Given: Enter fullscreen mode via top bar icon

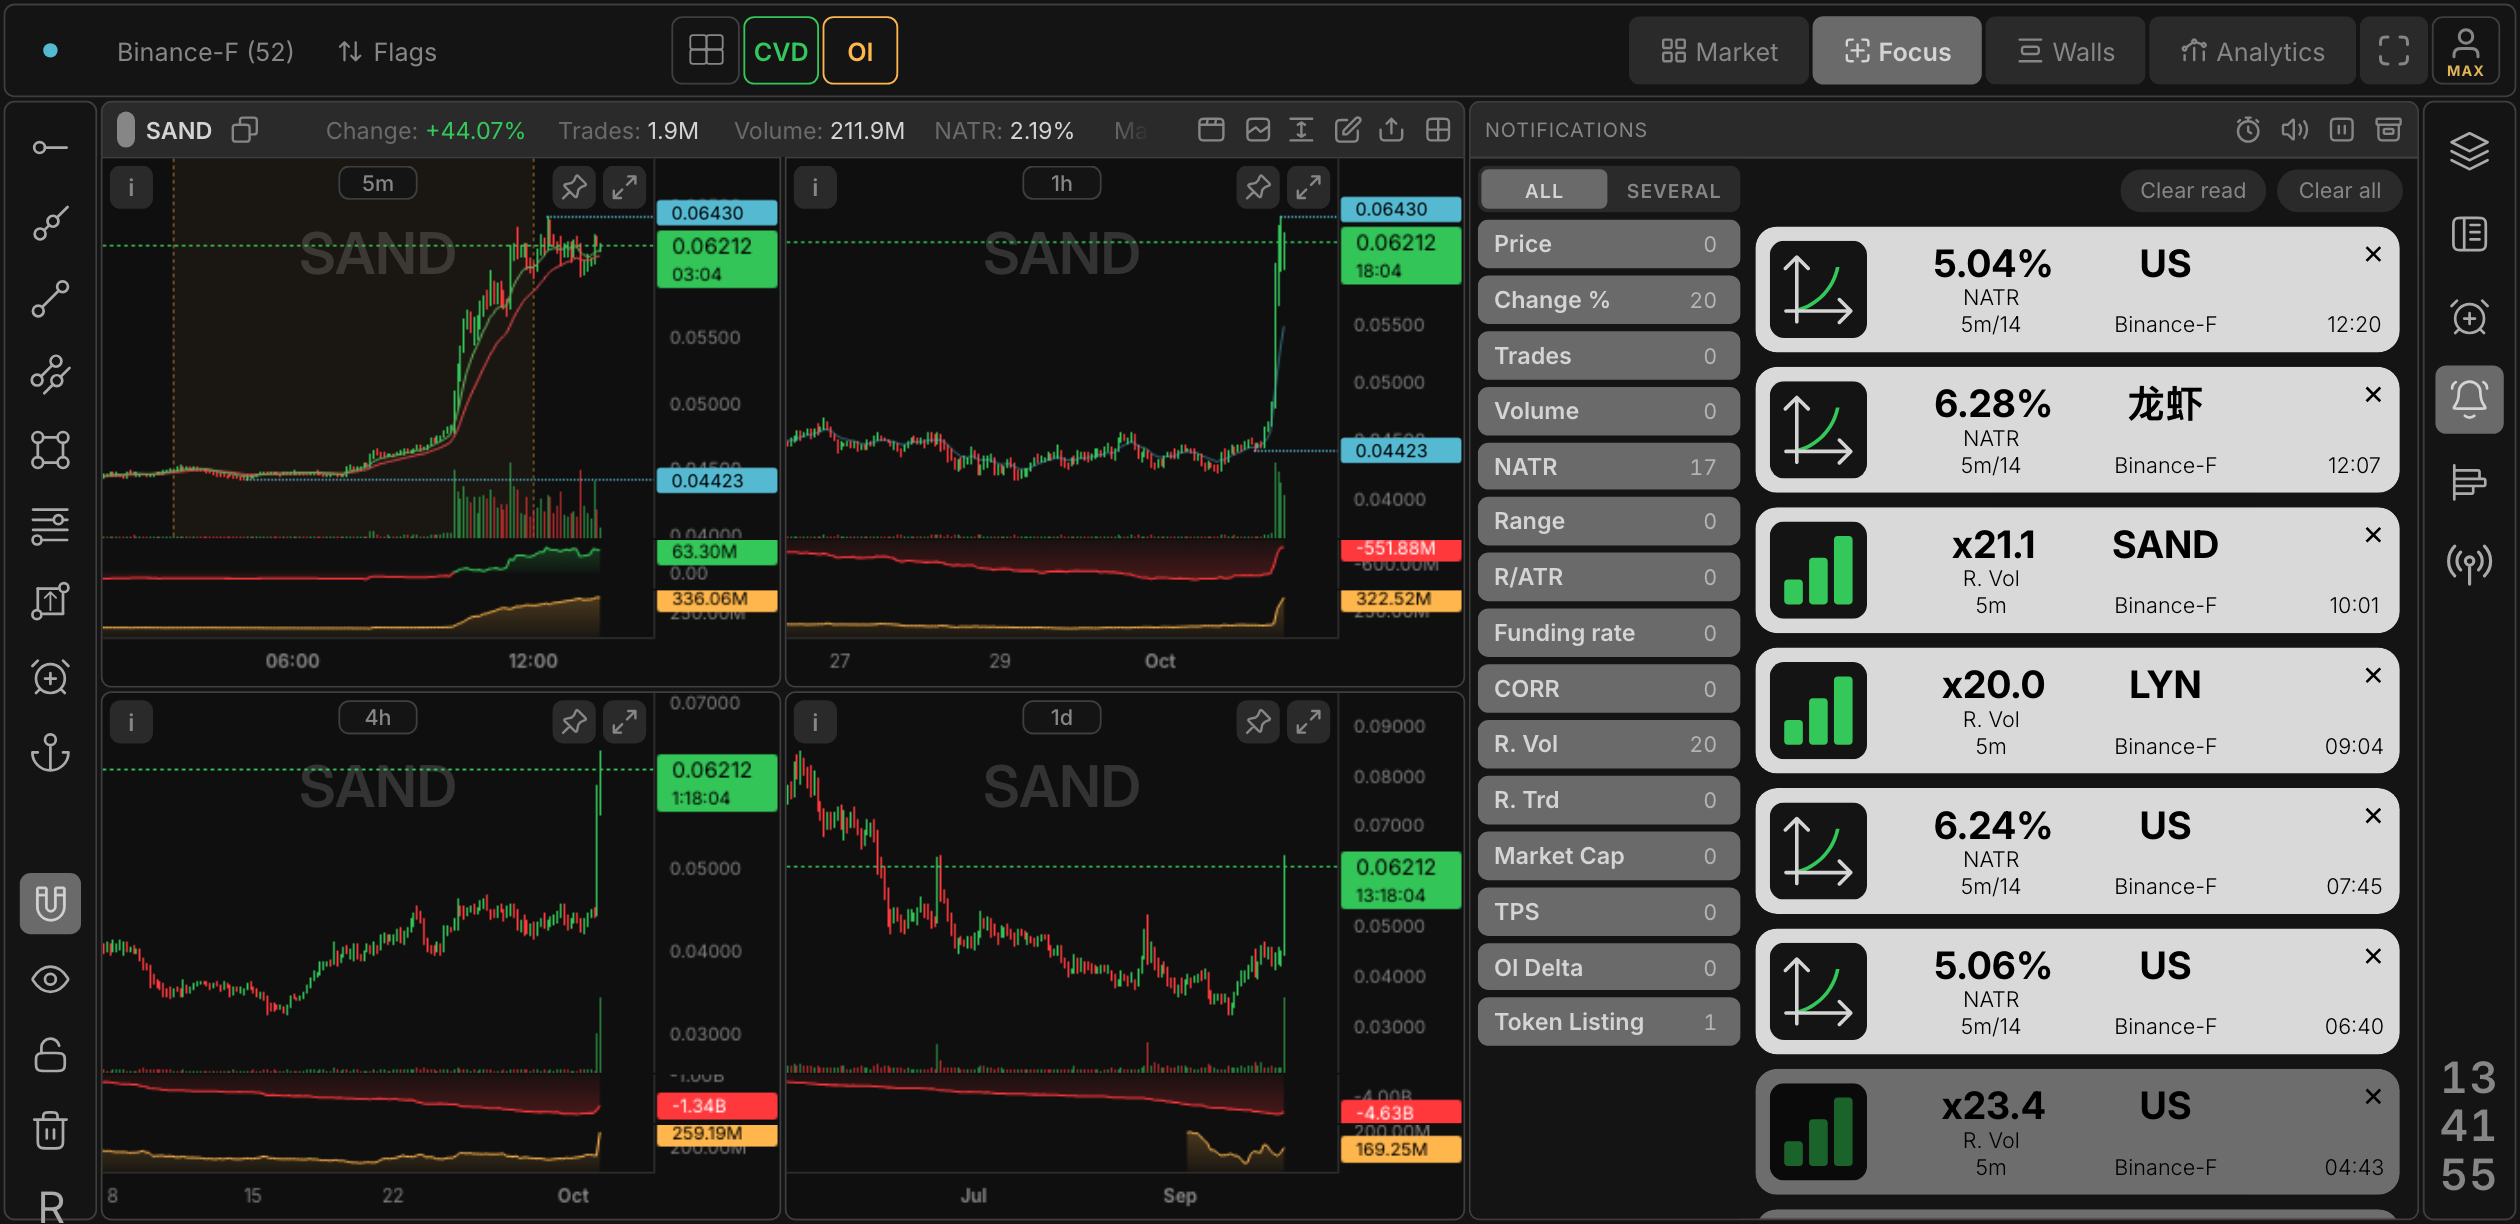Looking at the screenshot, I should (x=2393, y=51).
